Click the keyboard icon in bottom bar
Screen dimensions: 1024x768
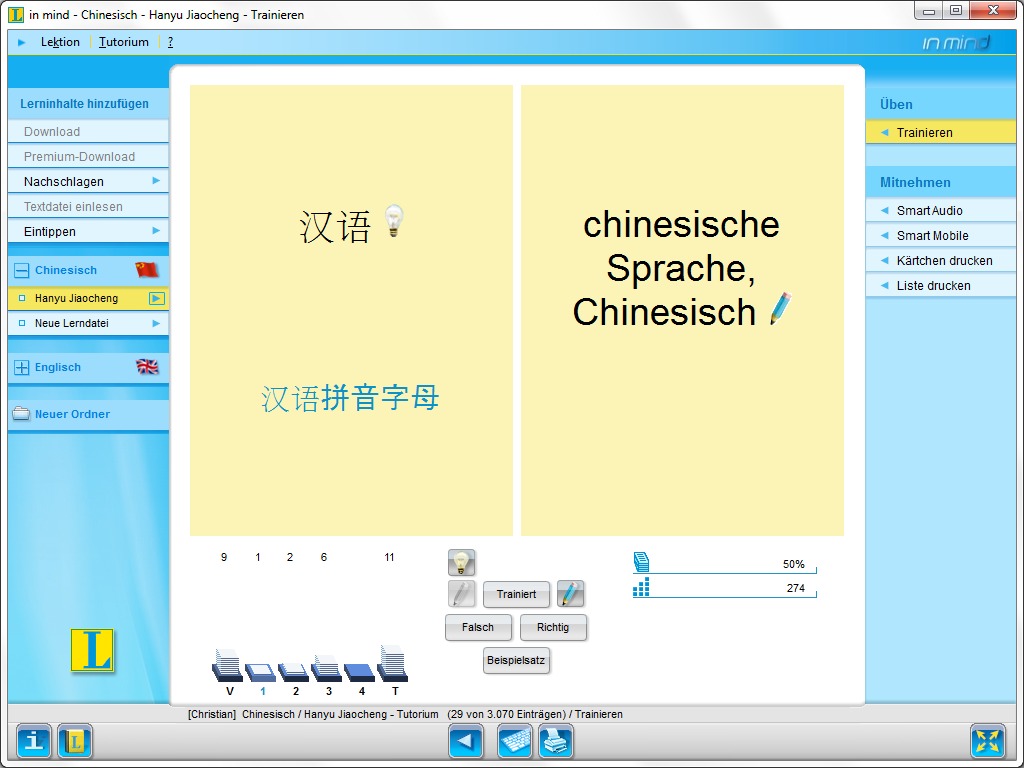click(x=515, y=741)
